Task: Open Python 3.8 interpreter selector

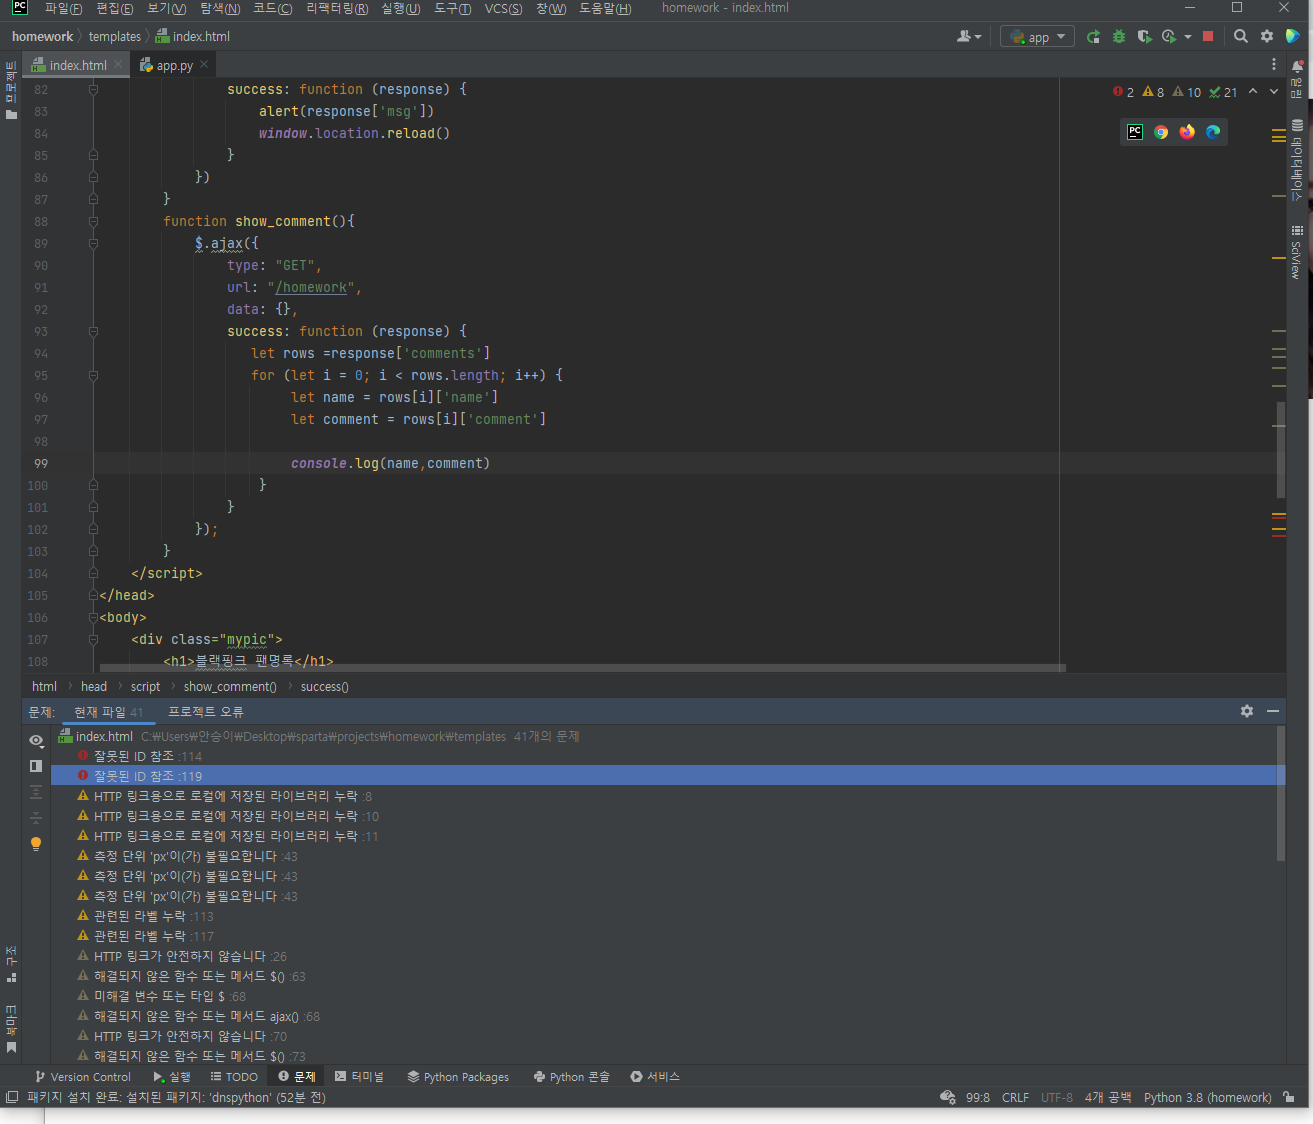Action: [1207, 1098]
